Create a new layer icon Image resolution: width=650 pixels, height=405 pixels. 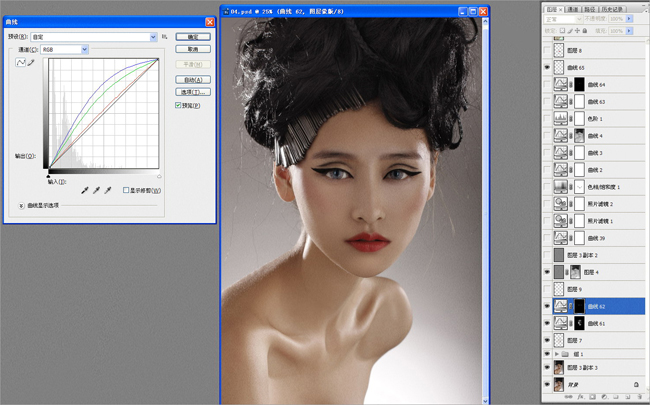[627, 397]
